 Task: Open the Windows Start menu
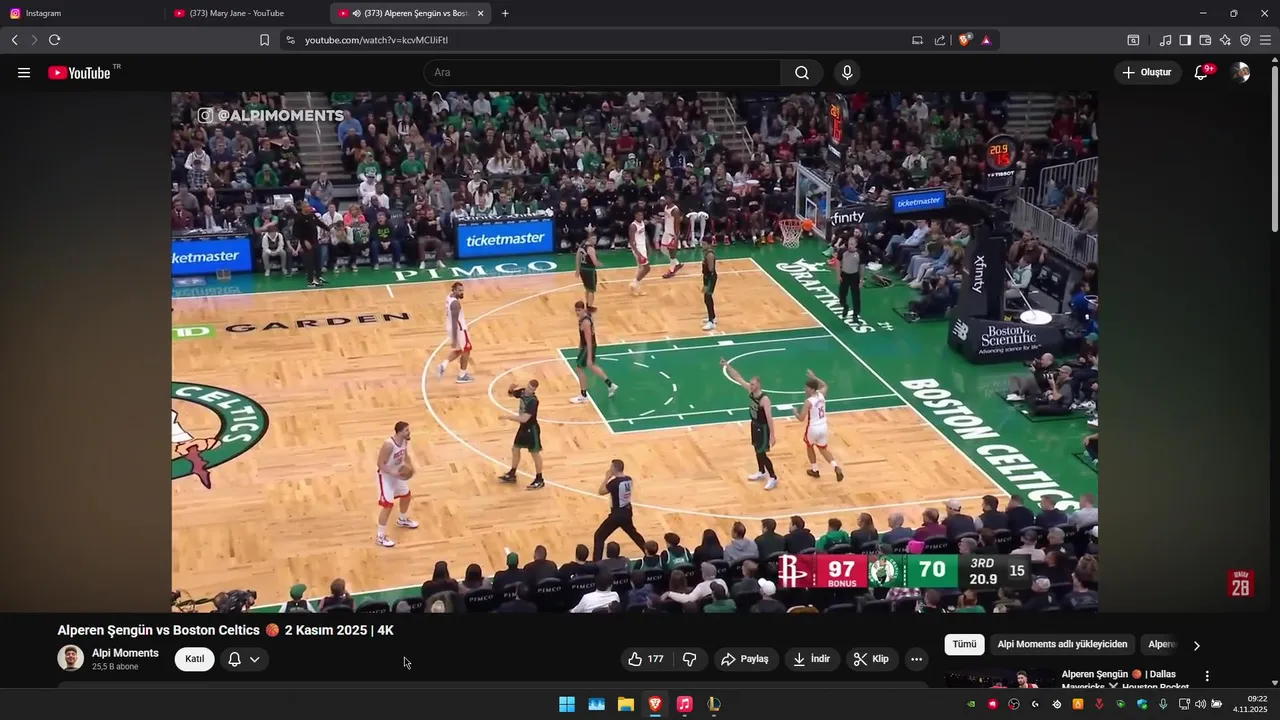coord(567,704)
